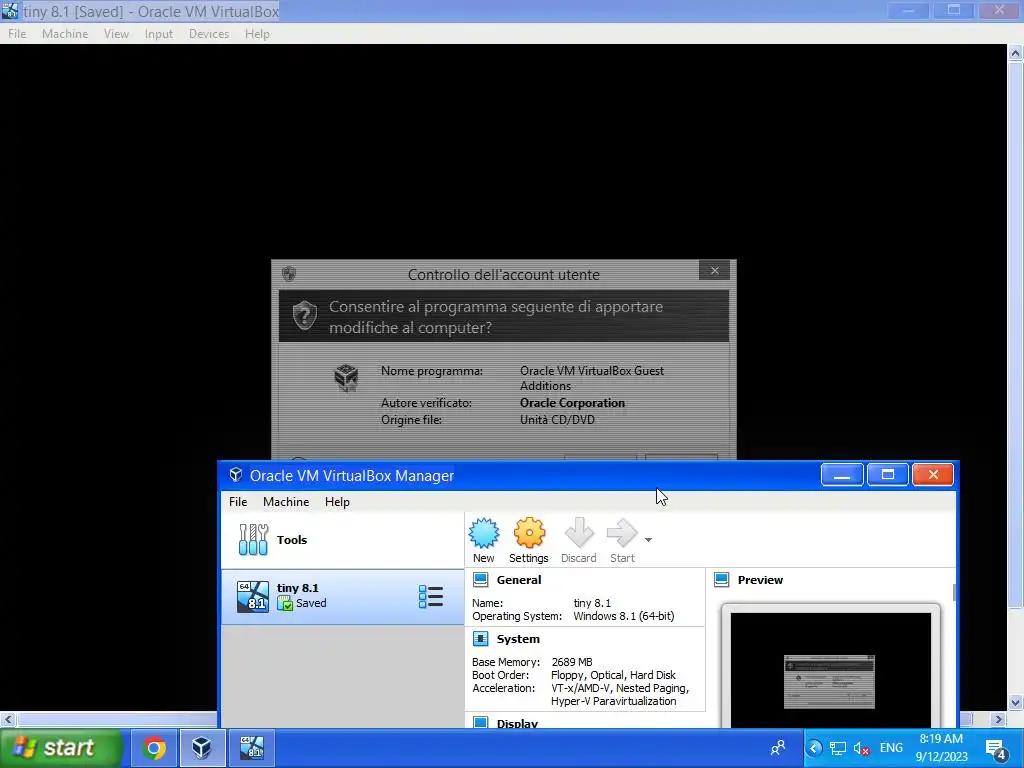The image size is (1024, 768).
Task: Open Machine menu in VirtualBox Manager
Action: (286, 502)
